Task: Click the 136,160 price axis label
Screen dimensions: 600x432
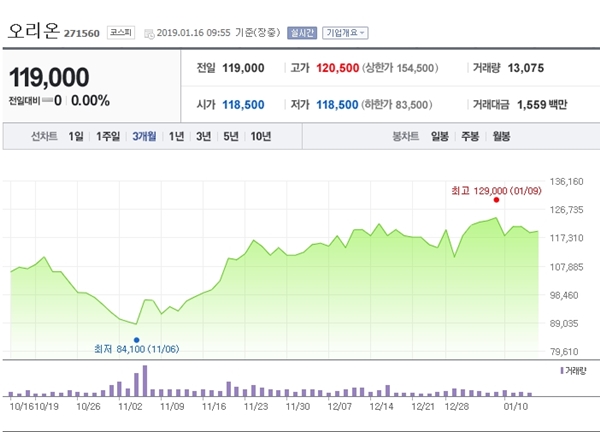Action: point(566,181)
